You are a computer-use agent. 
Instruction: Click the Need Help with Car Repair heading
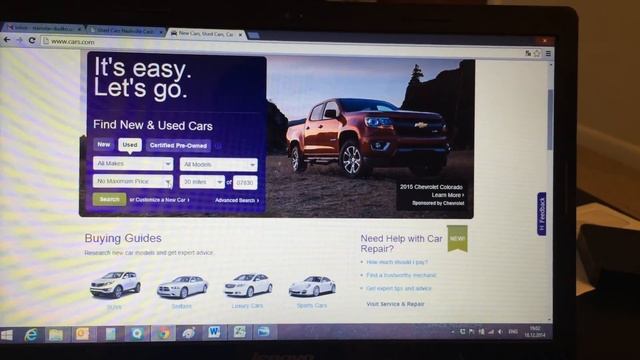[402, 244]
